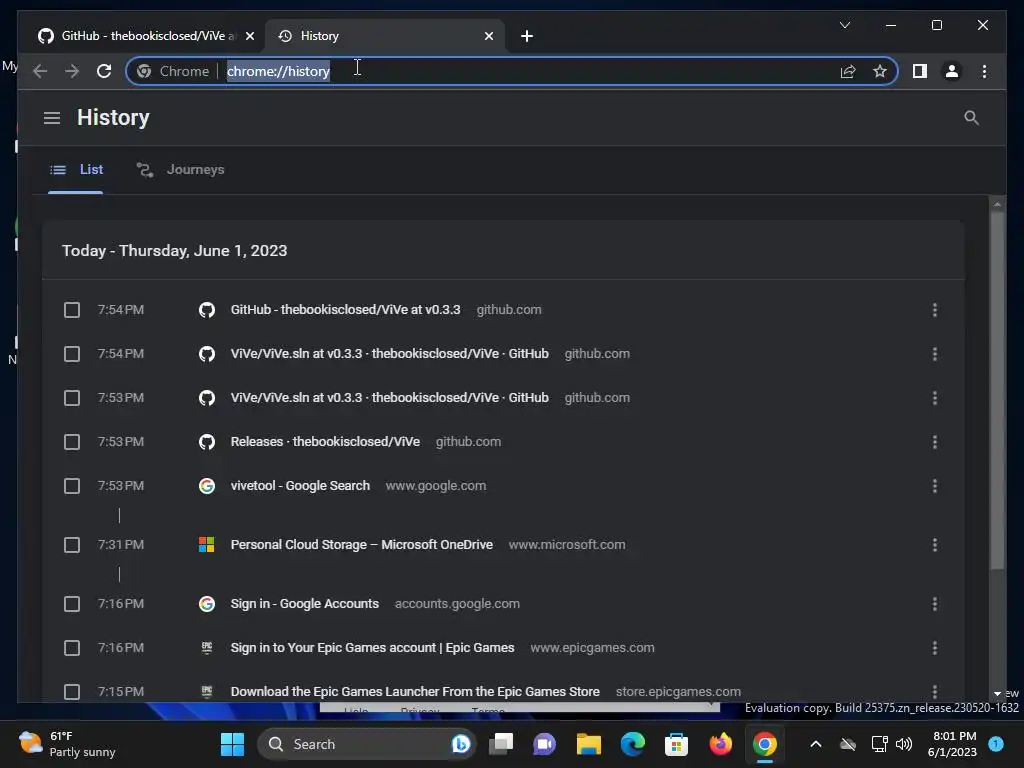Open the Chat app on the taskbar
Screen dimensions: 1024x768
tap(544, 744)
